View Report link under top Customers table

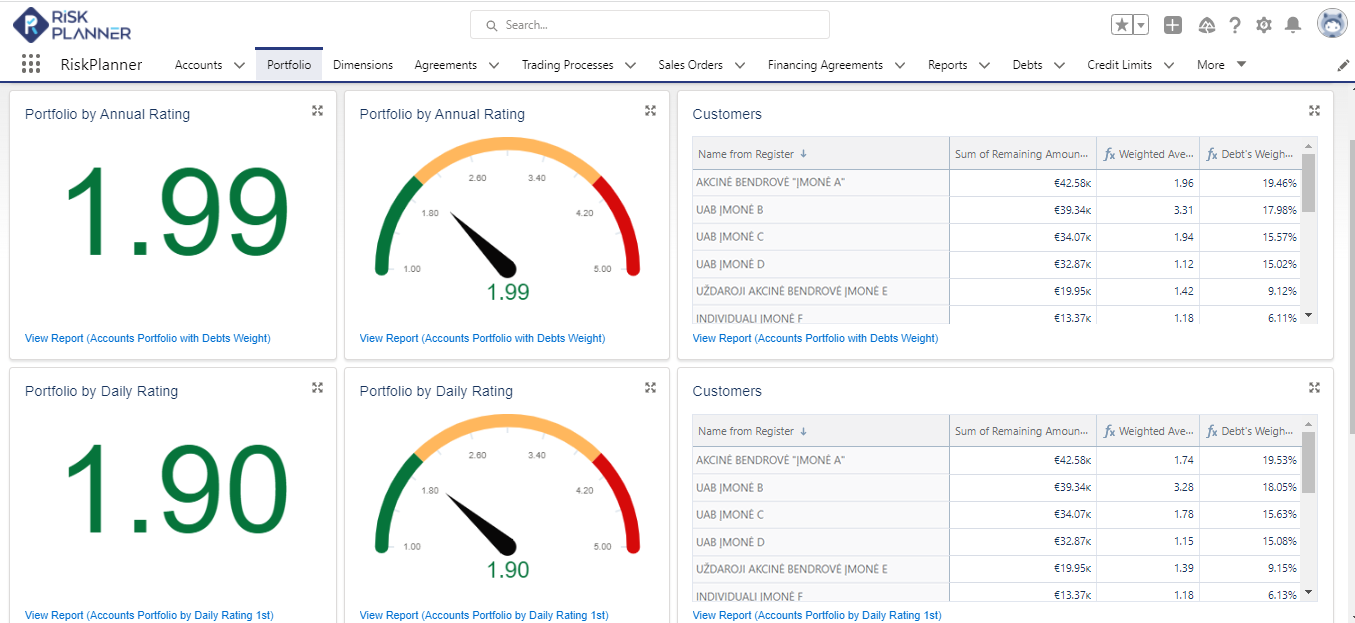point(815,338)
